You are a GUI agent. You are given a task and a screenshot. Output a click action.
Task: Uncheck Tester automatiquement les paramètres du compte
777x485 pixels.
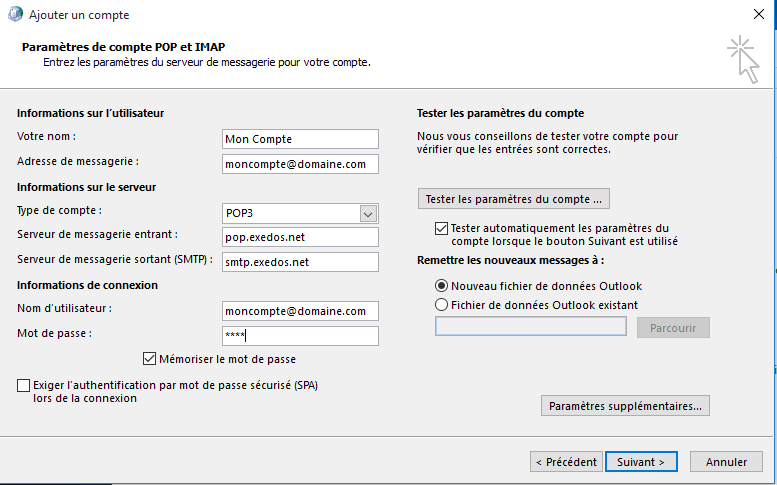click(442, 228)
